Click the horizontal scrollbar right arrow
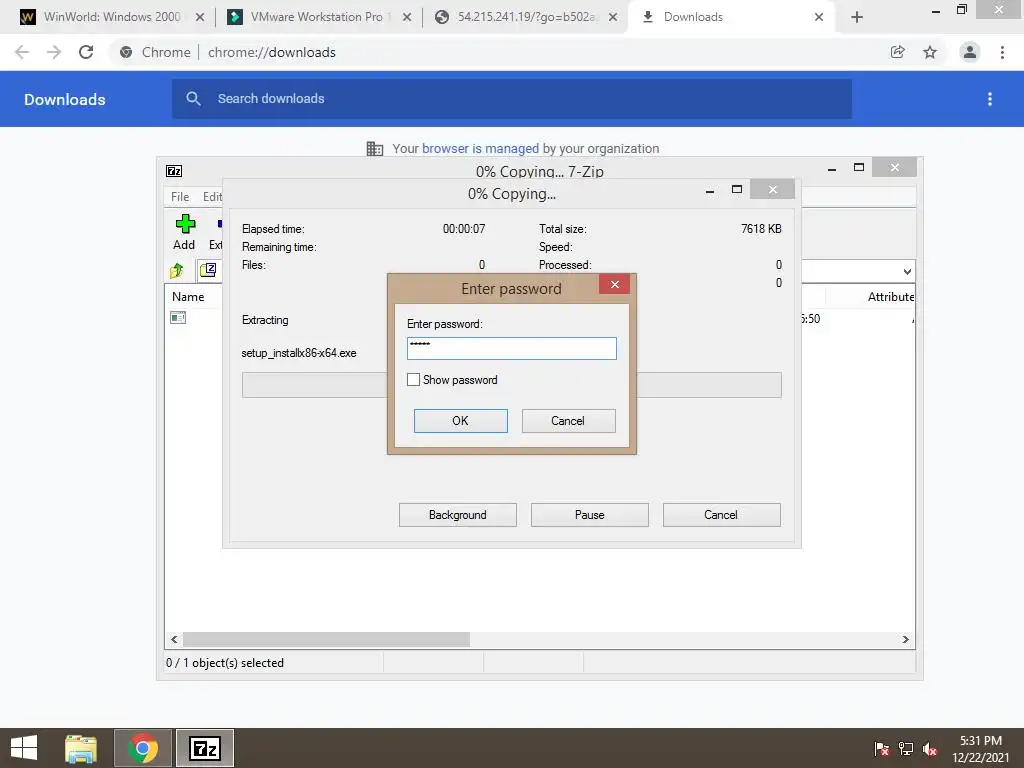This screenshot has height=768, width=1024. point(906,639)
